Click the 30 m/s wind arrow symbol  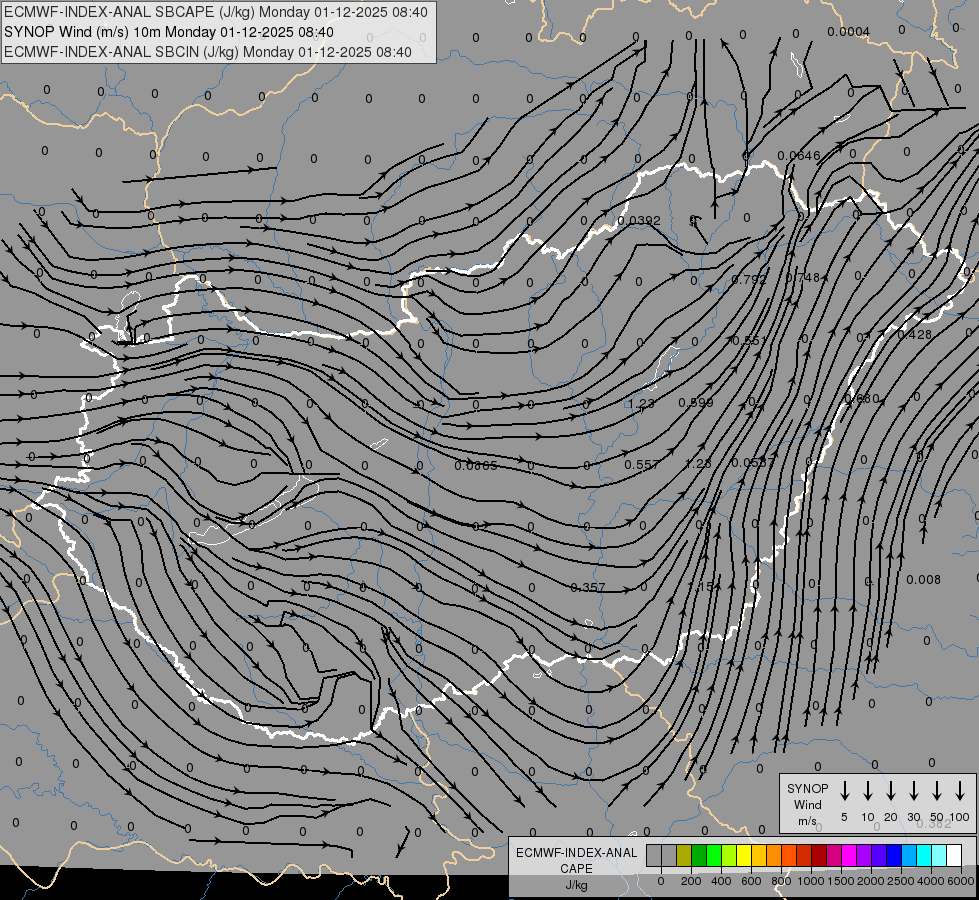(913, 791)
